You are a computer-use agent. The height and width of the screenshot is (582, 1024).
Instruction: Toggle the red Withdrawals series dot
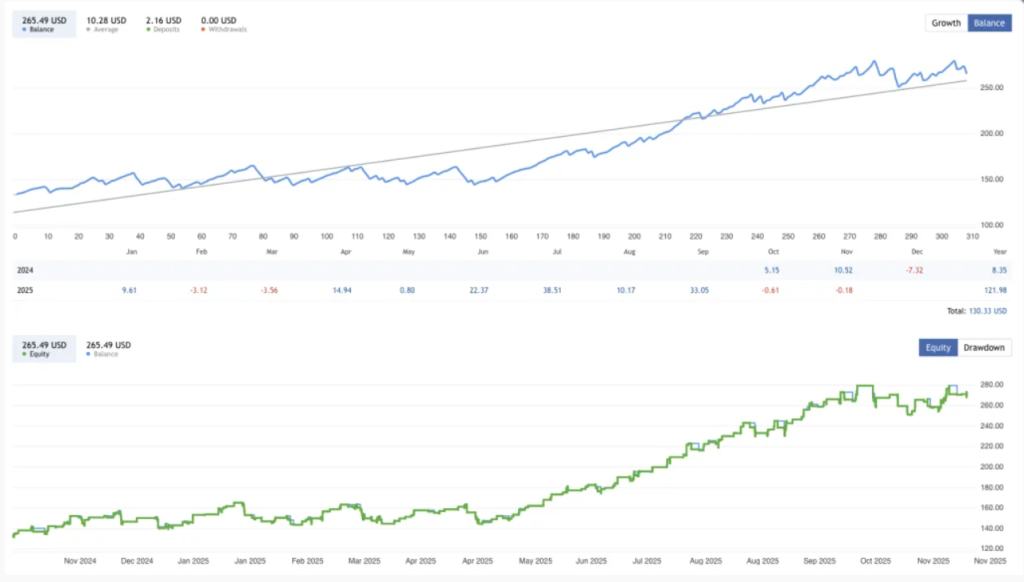click(x=204, y=30)
